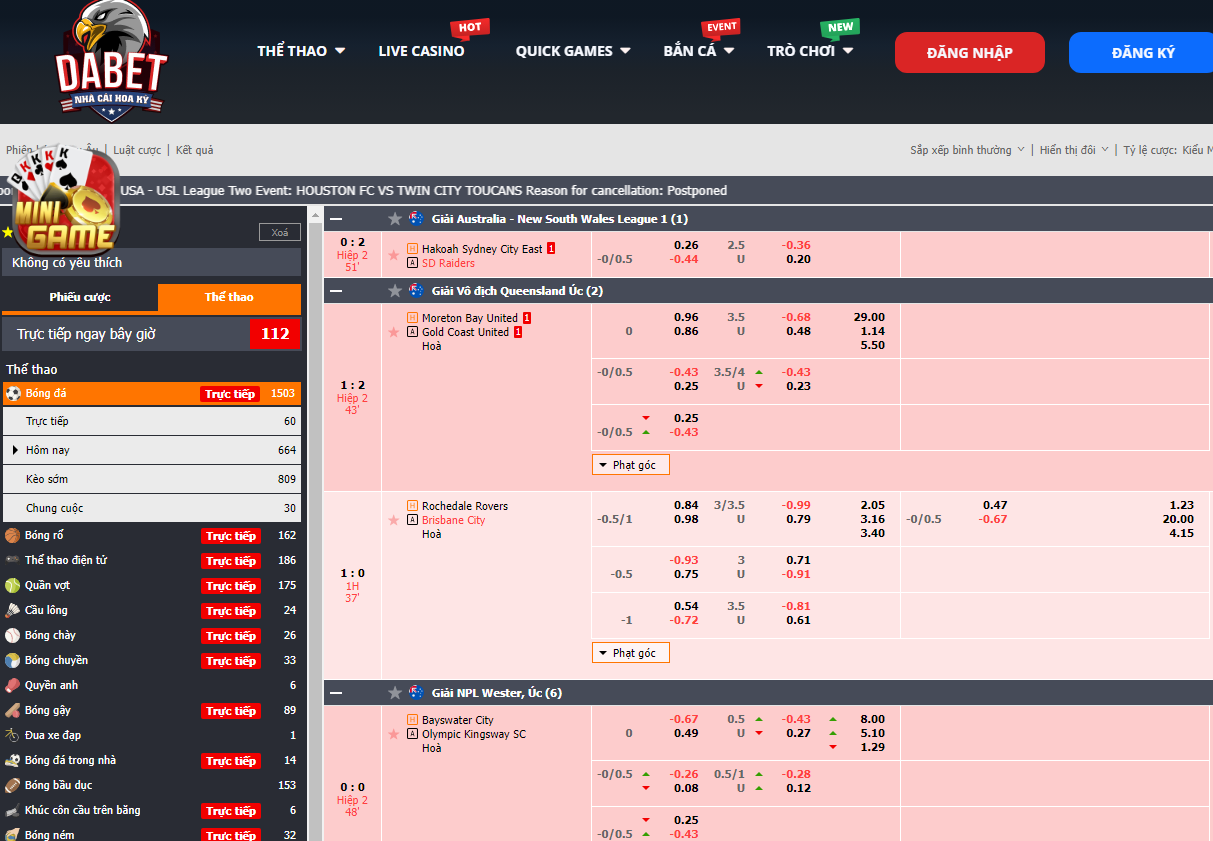The image size is (1213, 841).
Task: Favorite the Hakoah Sydney City East match star
Action: pos(394,256)
